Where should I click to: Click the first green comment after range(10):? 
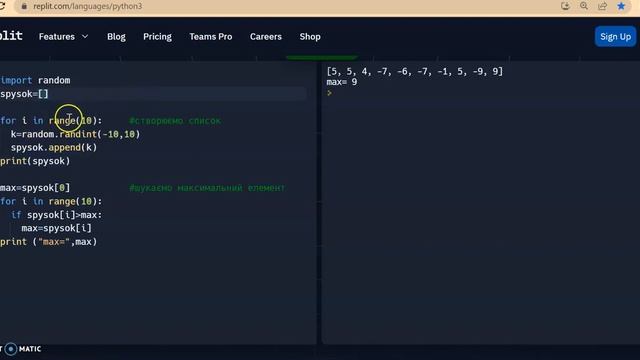pyautogui.click(x=175, y=121)
